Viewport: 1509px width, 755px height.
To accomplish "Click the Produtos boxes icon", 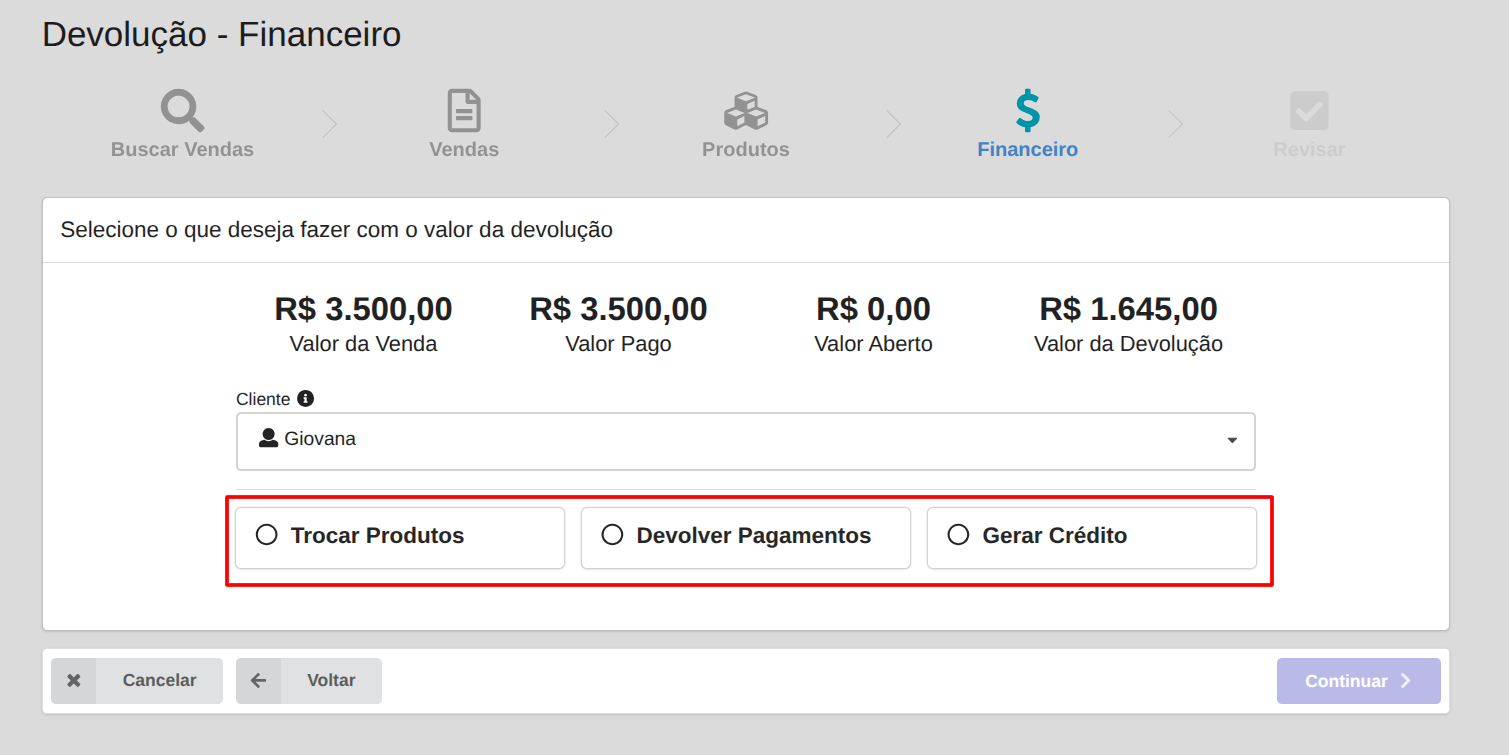I will (746, 111).
